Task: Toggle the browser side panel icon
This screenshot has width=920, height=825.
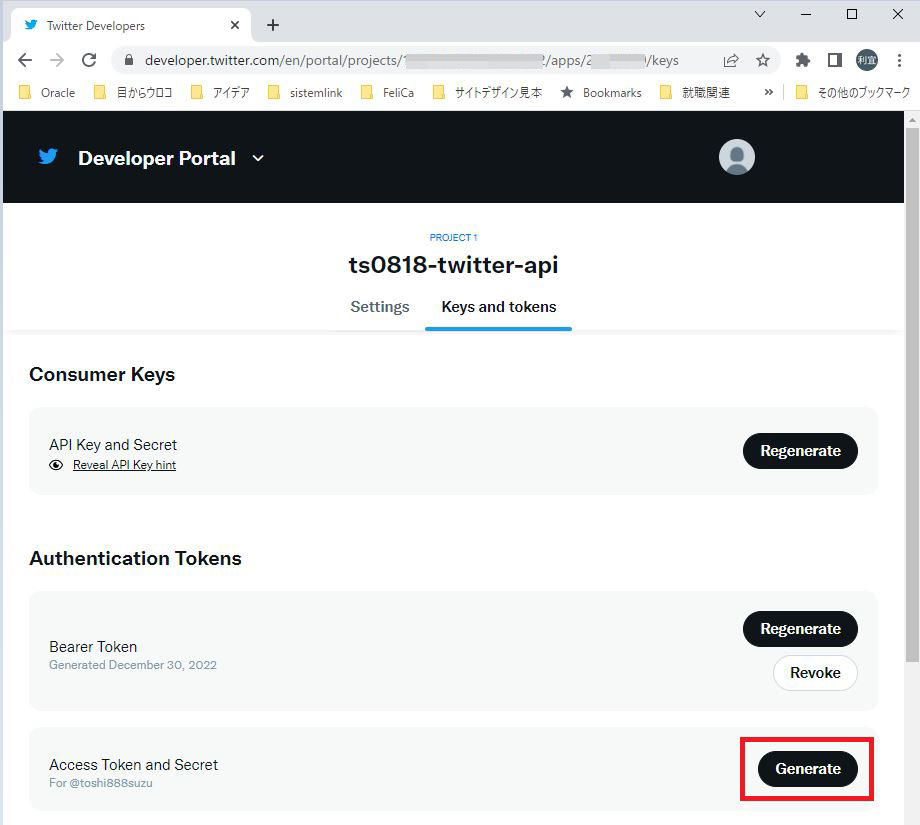Action: click(x=834, y=60)
